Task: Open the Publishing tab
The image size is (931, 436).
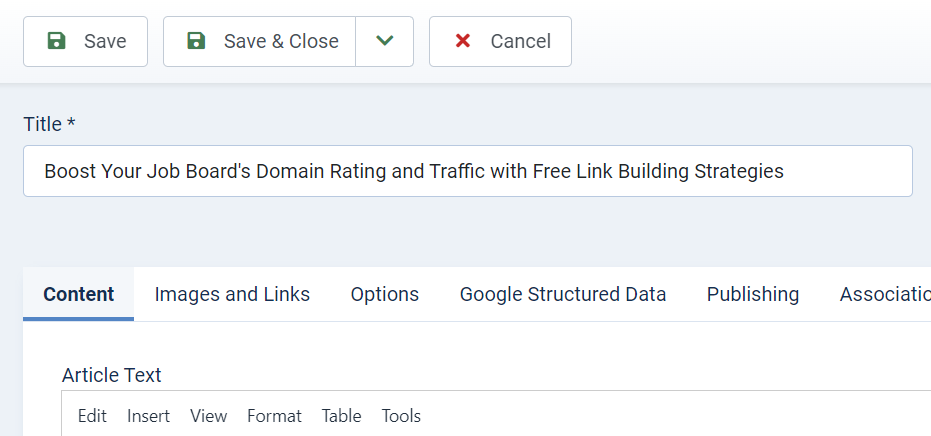Action: click(753, 294)
